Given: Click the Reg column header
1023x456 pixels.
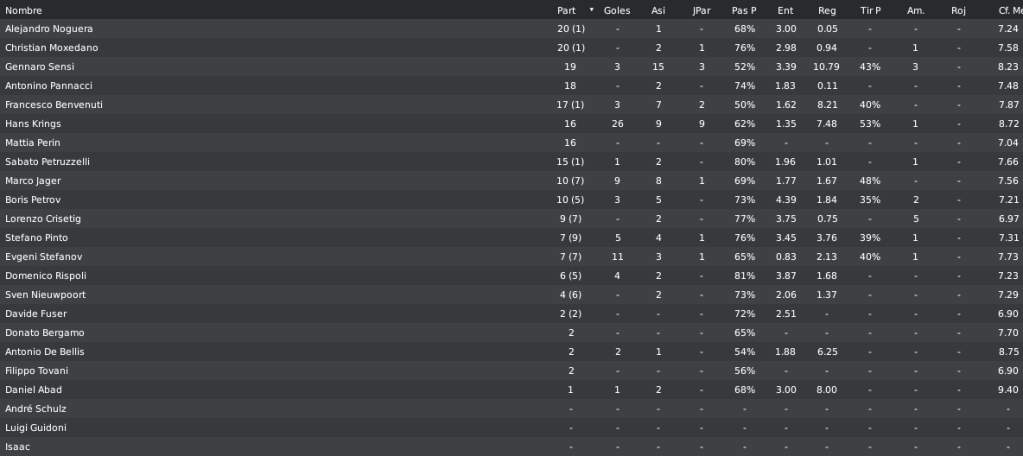Looking at the screenshot, I should coord(827,10).
